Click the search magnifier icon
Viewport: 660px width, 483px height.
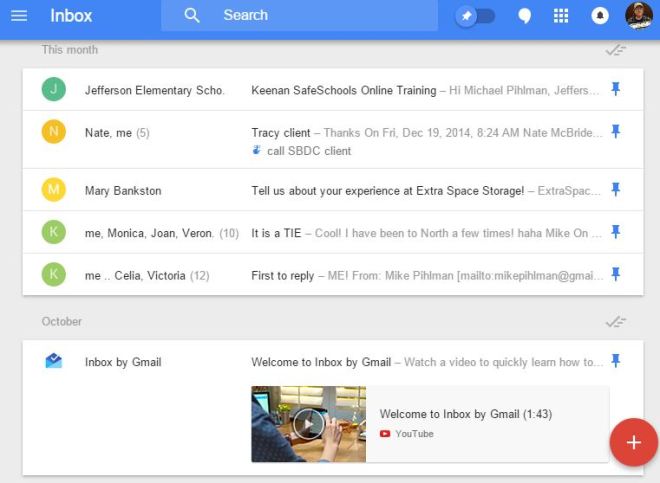tap(192, 16)
